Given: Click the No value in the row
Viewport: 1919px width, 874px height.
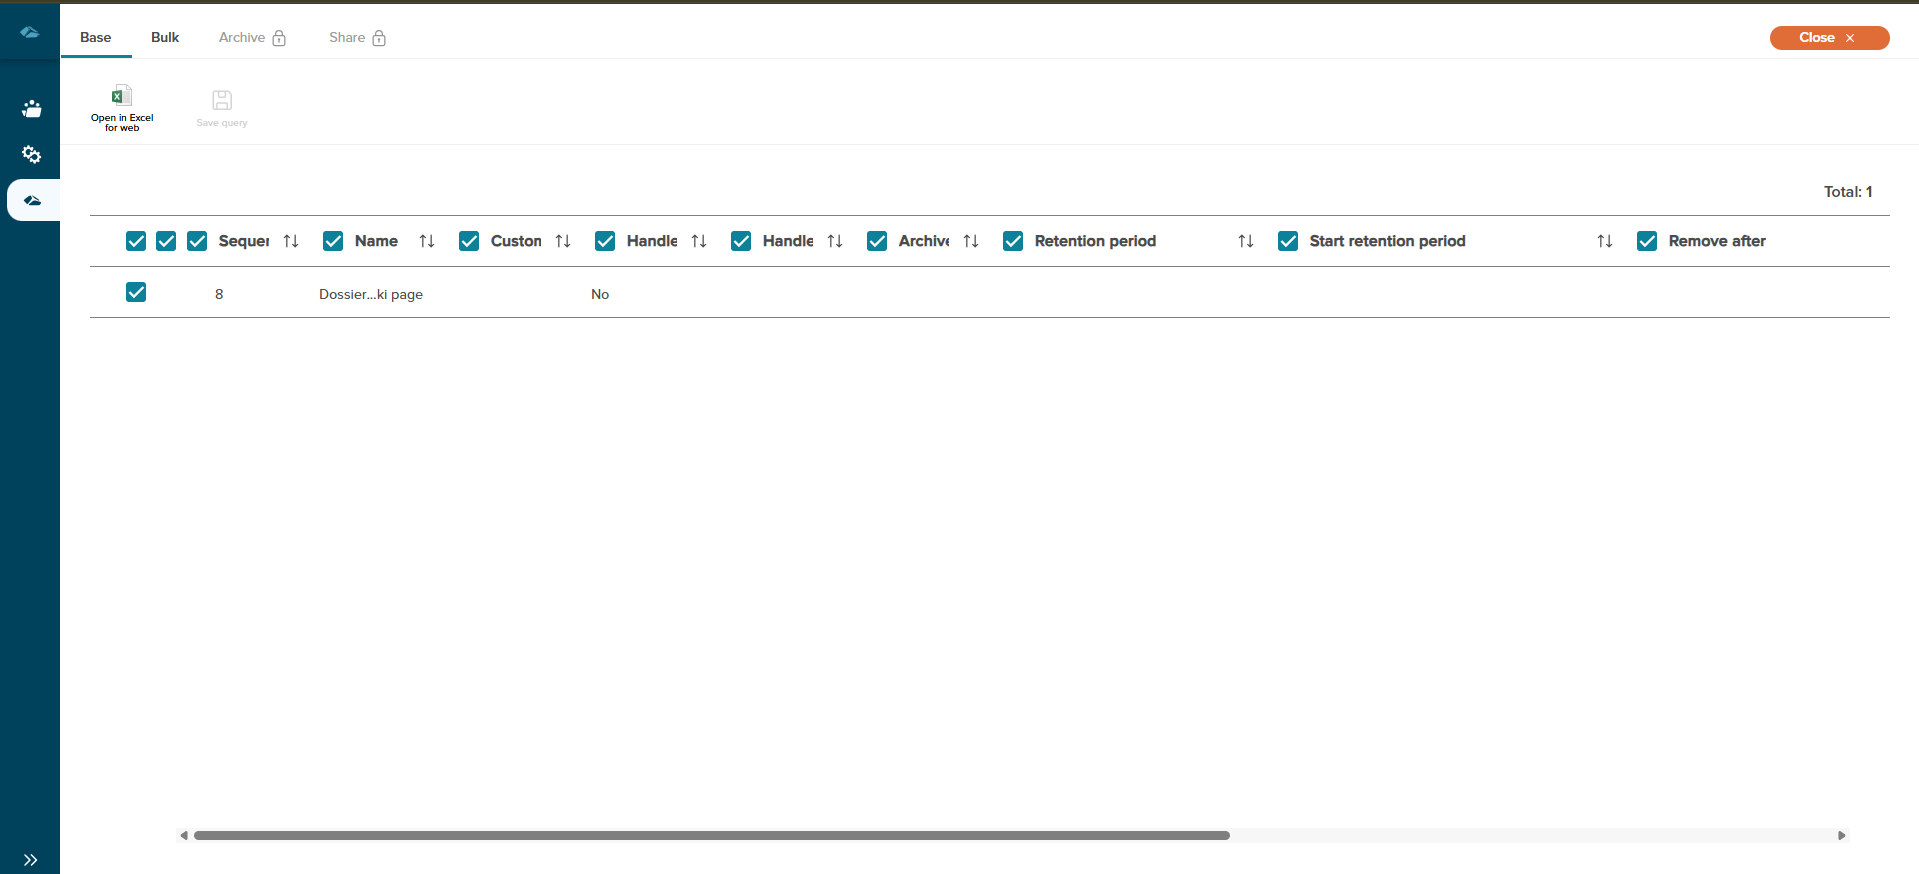Looking at the screenshot, I should (600, 294).
